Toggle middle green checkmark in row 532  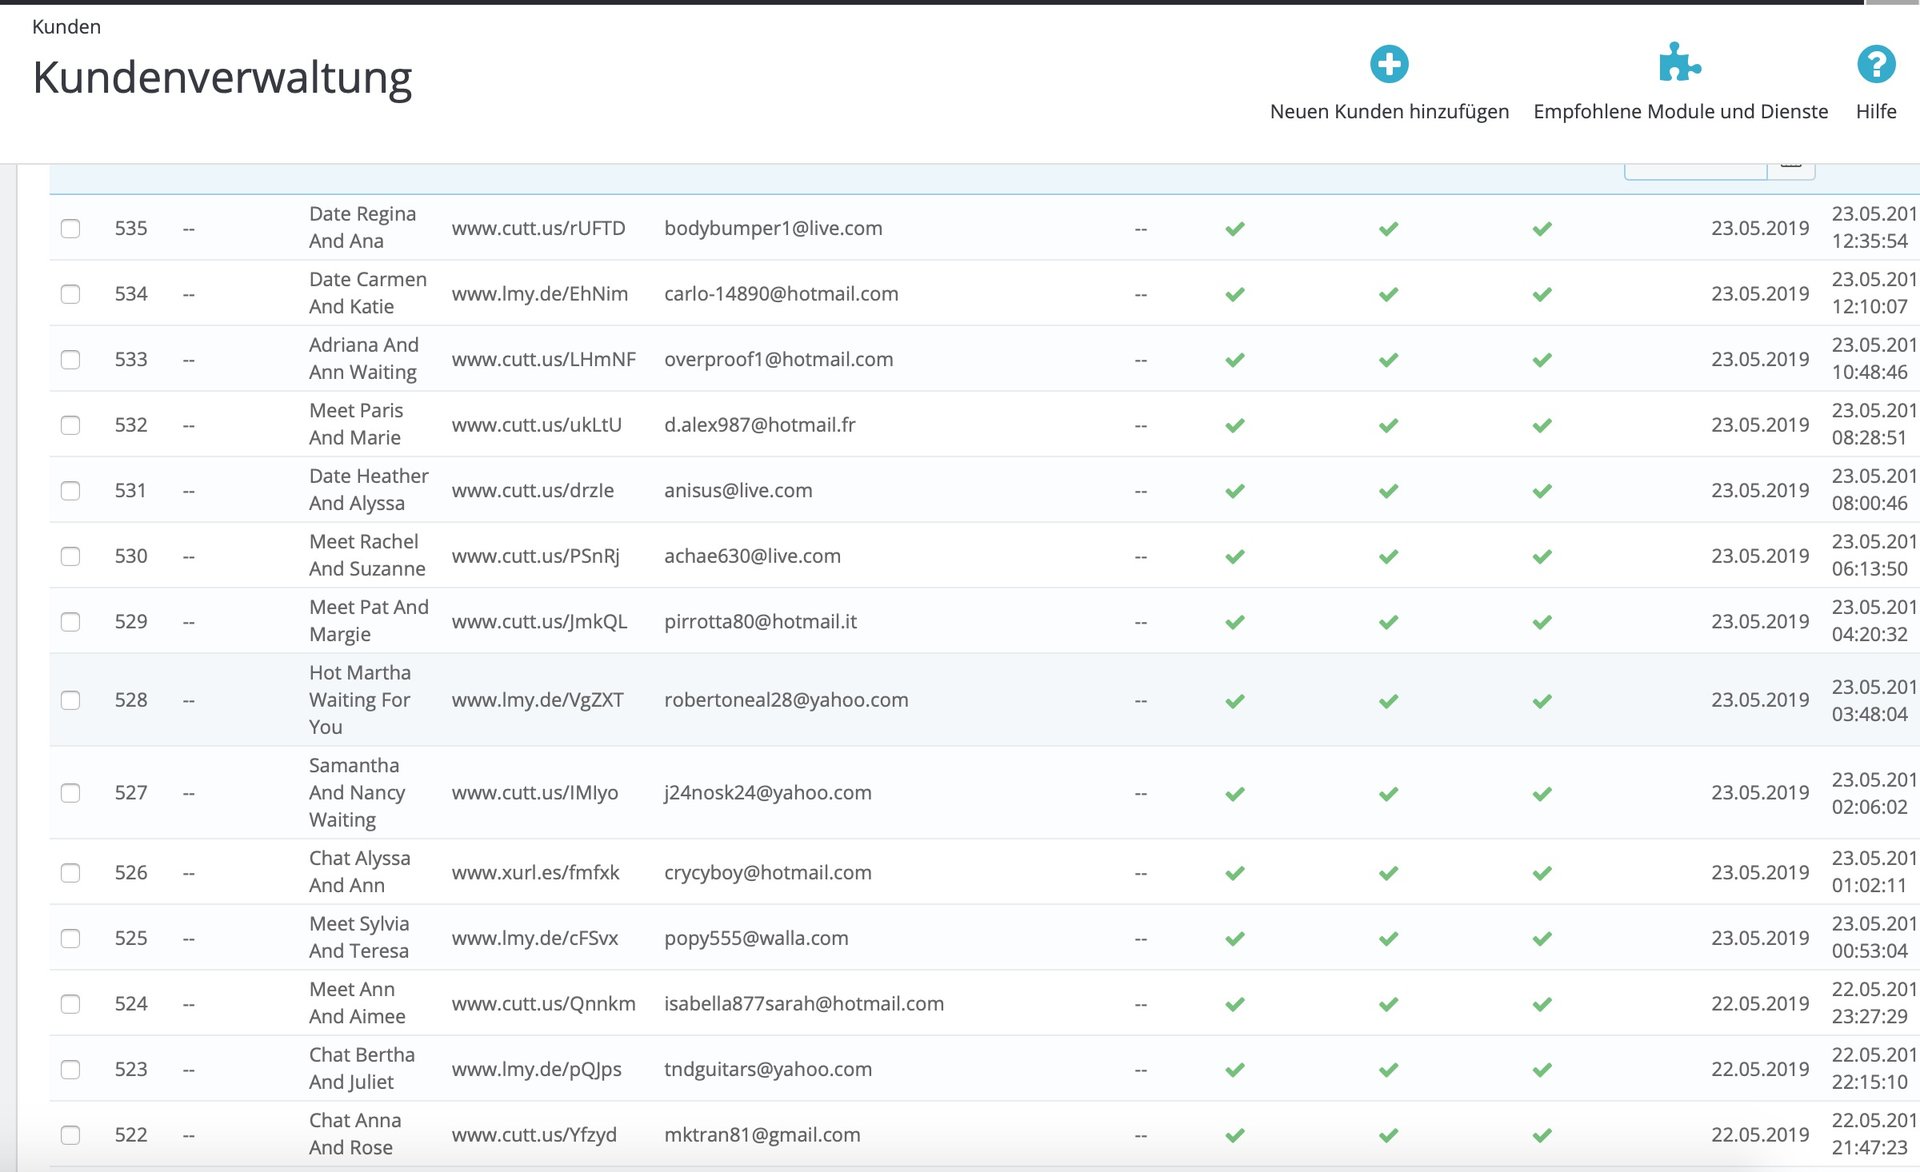(x=1388, y=426)
